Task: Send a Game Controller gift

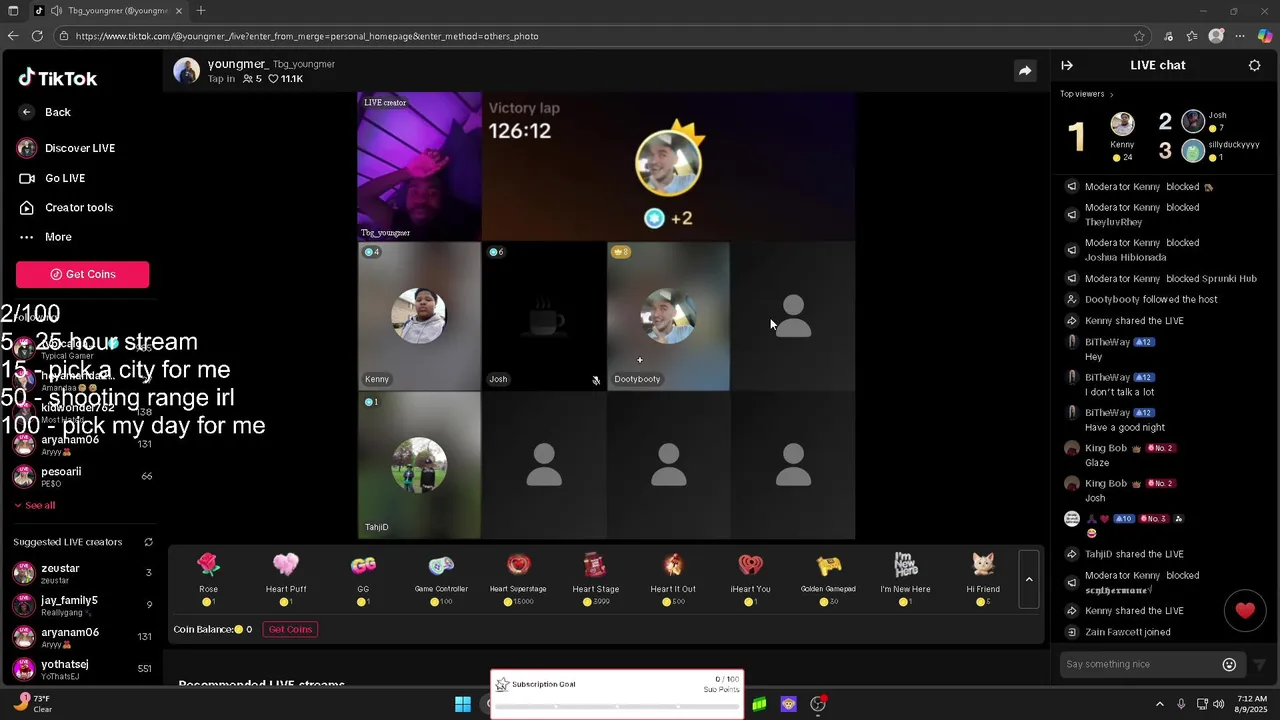Action: [441, 579]
